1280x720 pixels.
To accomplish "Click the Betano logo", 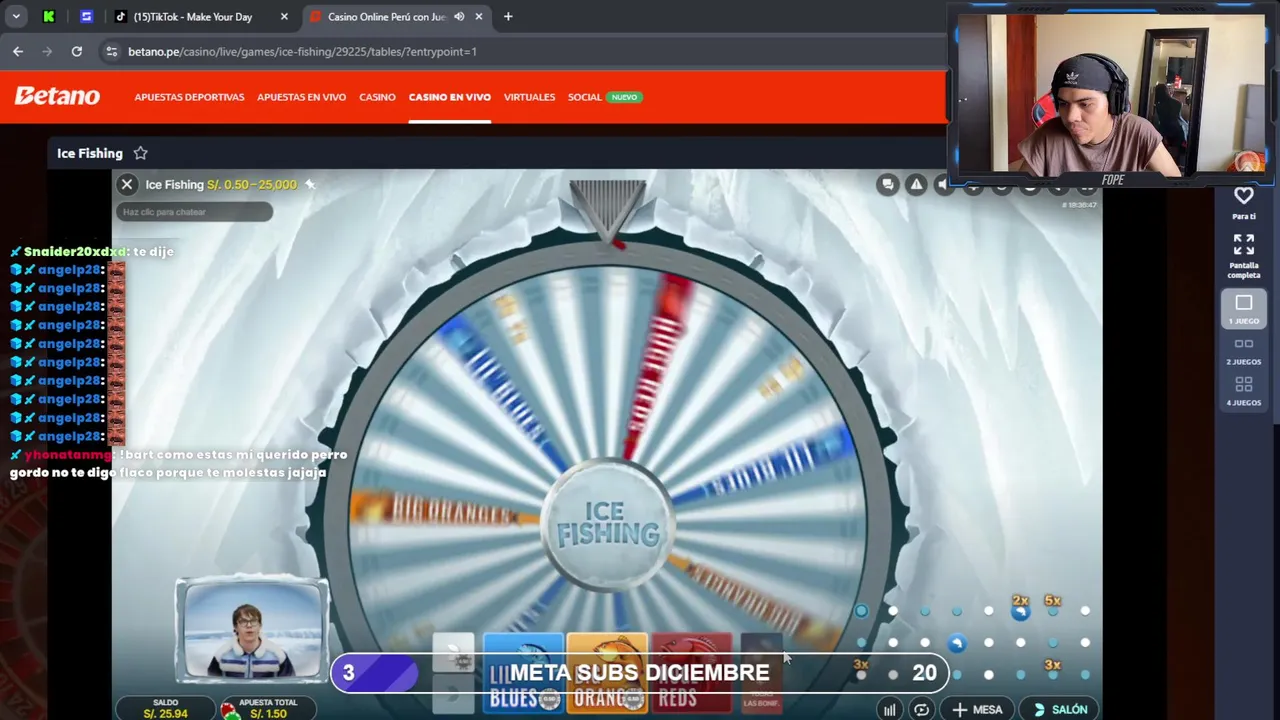I will (57, 96).
